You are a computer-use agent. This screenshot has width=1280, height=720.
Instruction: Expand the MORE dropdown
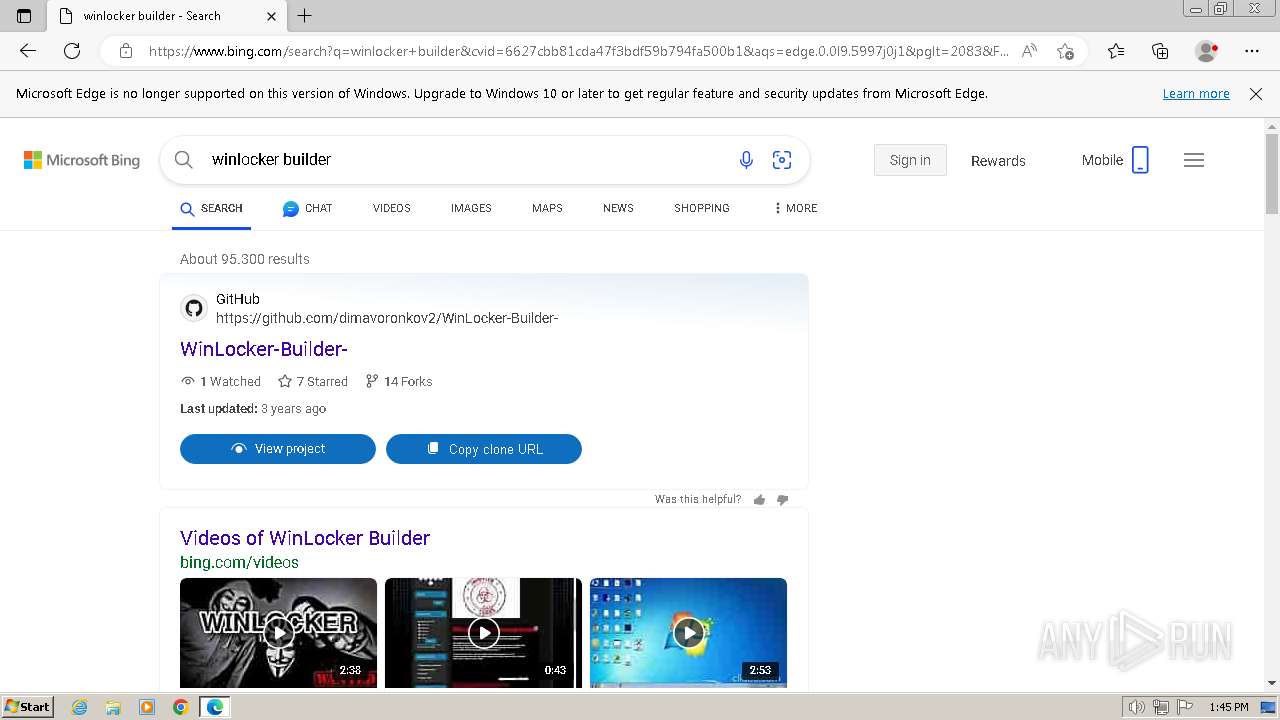[x=795, y=208]
